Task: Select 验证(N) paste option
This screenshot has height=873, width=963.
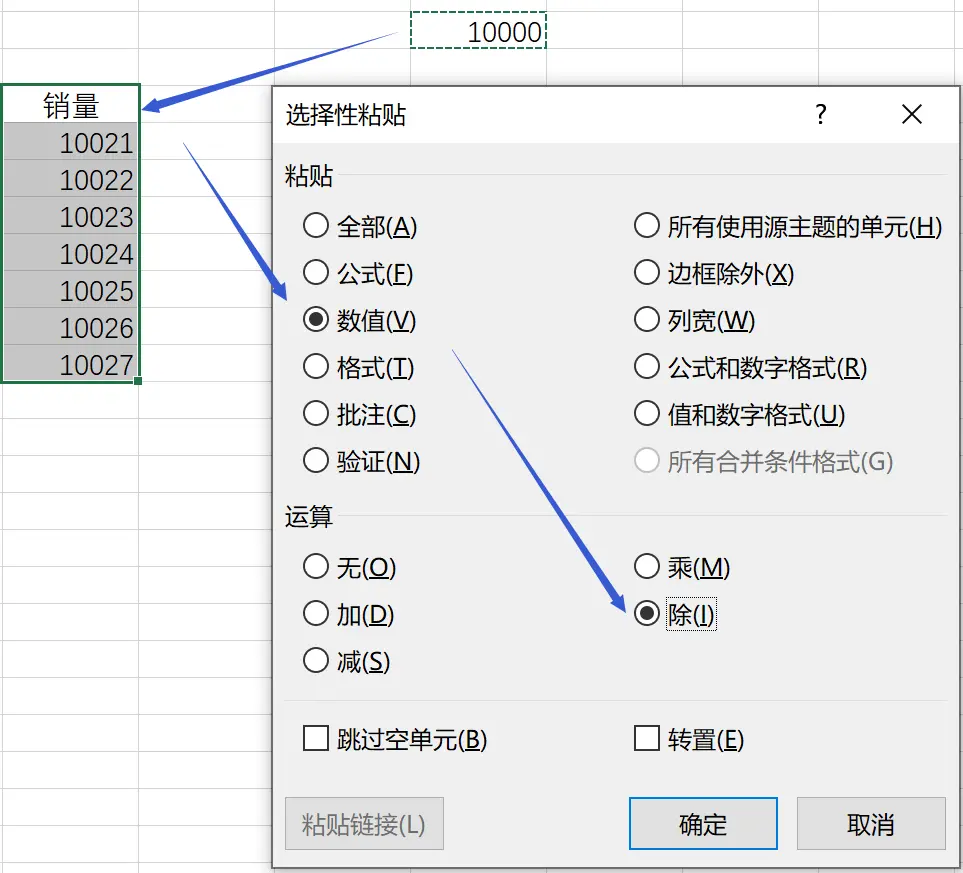Action: 316,461
